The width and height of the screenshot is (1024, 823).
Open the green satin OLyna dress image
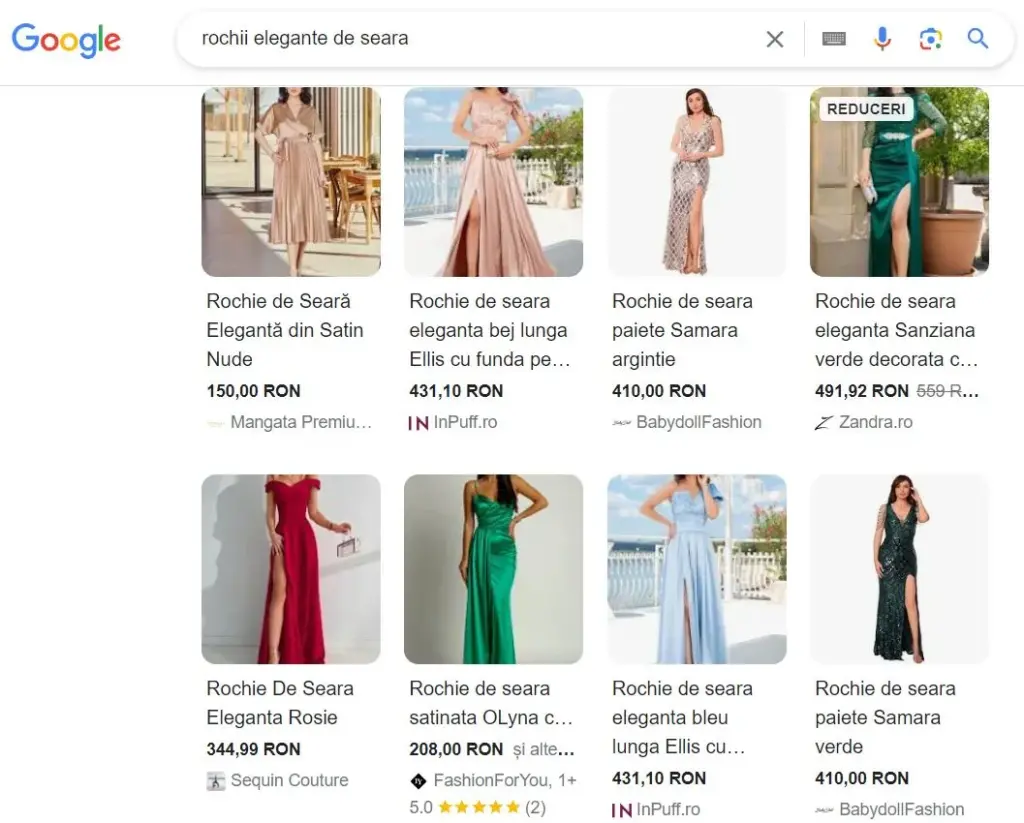pos(493,569)
